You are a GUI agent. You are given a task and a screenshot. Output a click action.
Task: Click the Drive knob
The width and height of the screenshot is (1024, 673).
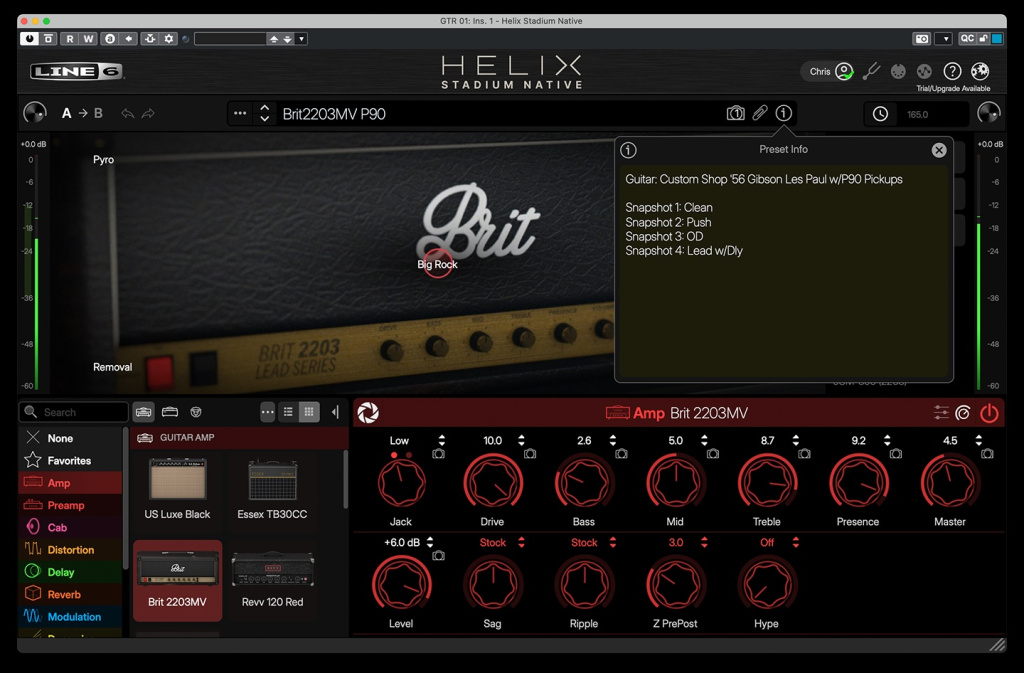click(x=493, y=484)
